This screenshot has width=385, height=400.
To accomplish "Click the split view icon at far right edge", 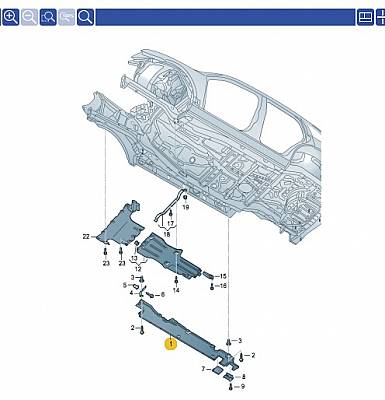I will (380, 17).
